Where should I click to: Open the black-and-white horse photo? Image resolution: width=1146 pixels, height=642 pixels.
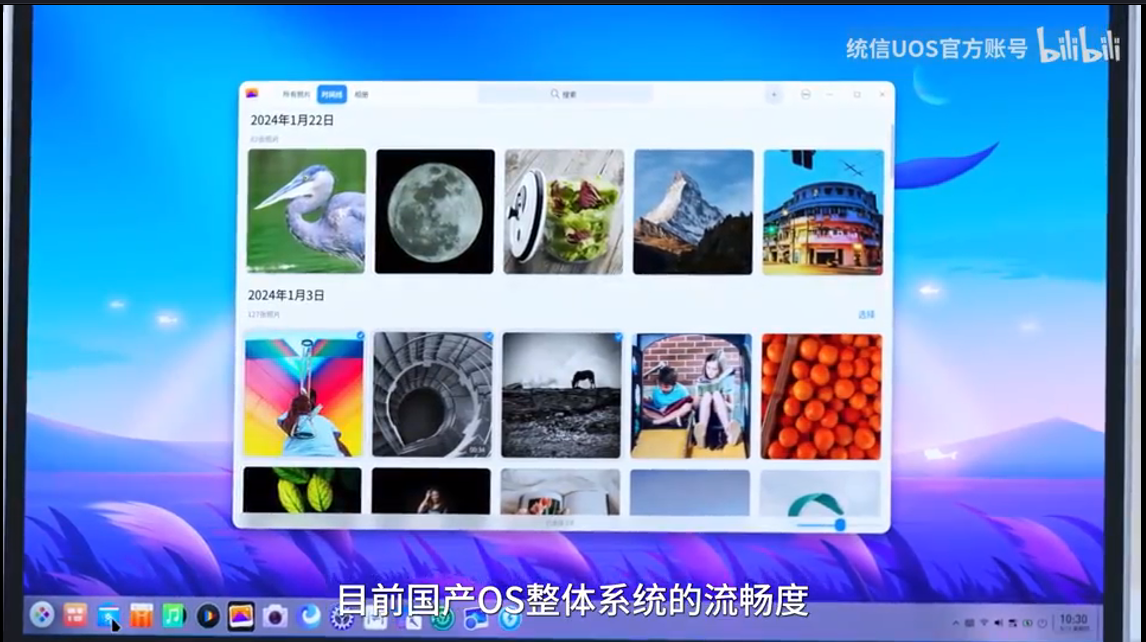pyautogui.click(x=561, y=395)
